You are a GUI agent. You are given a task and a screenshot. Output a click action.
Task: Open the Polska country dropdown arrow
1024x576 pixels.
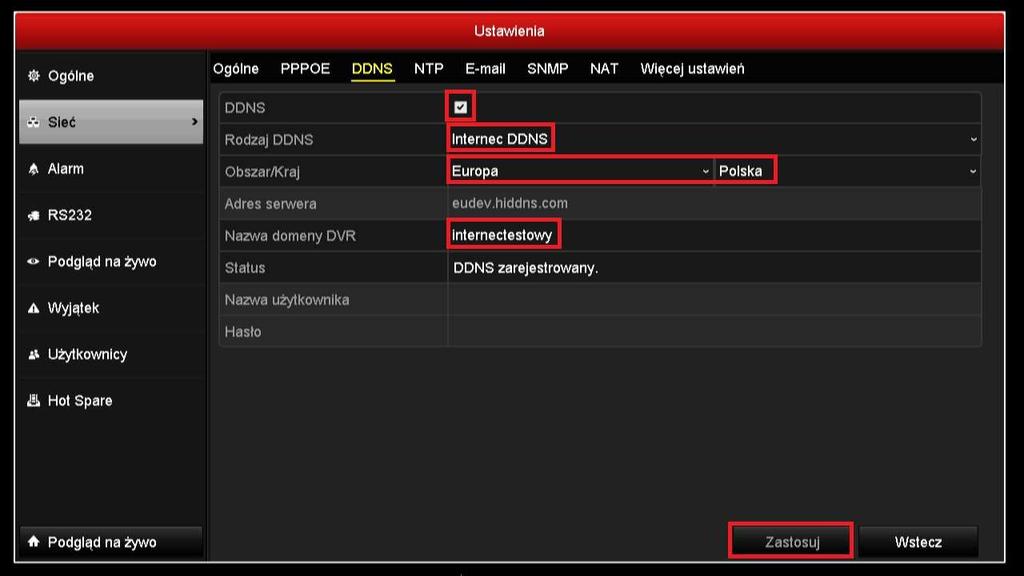(x=973, y=171)
